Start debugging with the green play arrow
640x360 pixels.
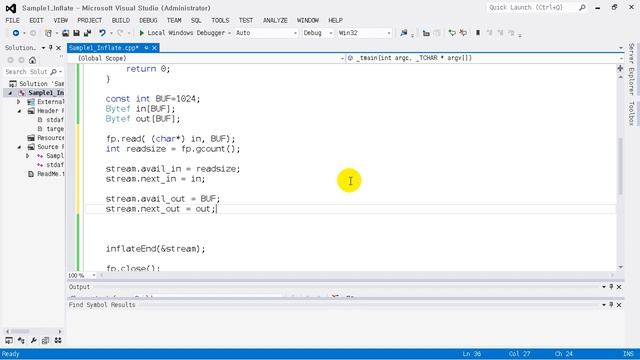pyautogui.click(x=142, y=33)
